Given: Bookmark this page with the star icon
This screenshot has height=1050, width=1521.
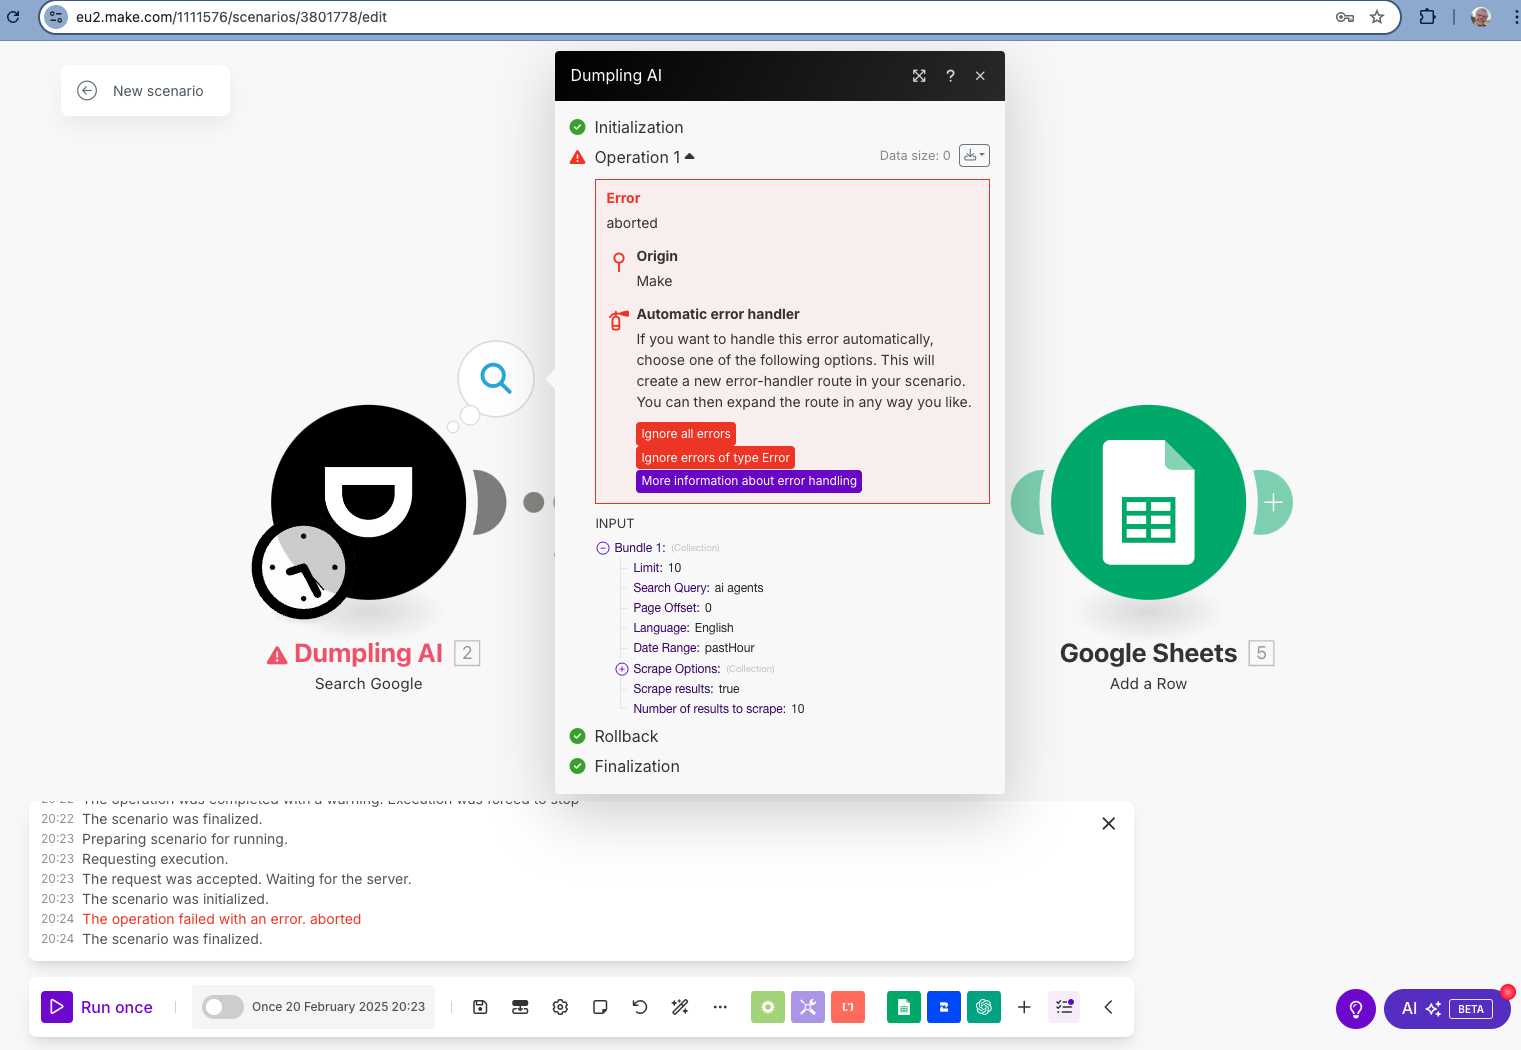Looking at the screenshot, I should (1377, 17).
